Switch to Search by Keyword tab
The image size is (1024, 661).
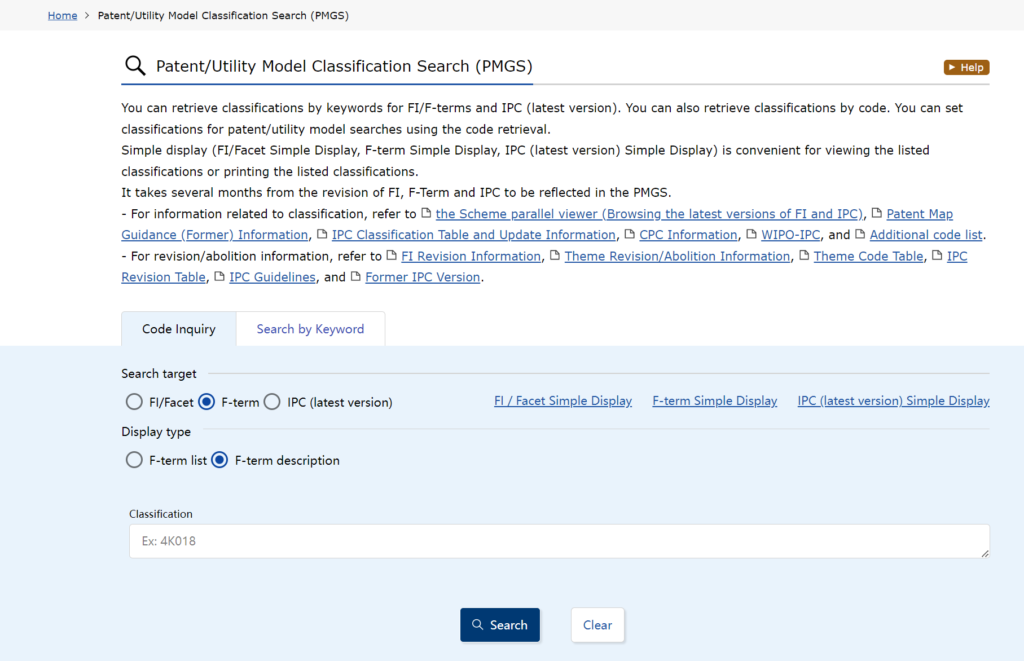310,329
